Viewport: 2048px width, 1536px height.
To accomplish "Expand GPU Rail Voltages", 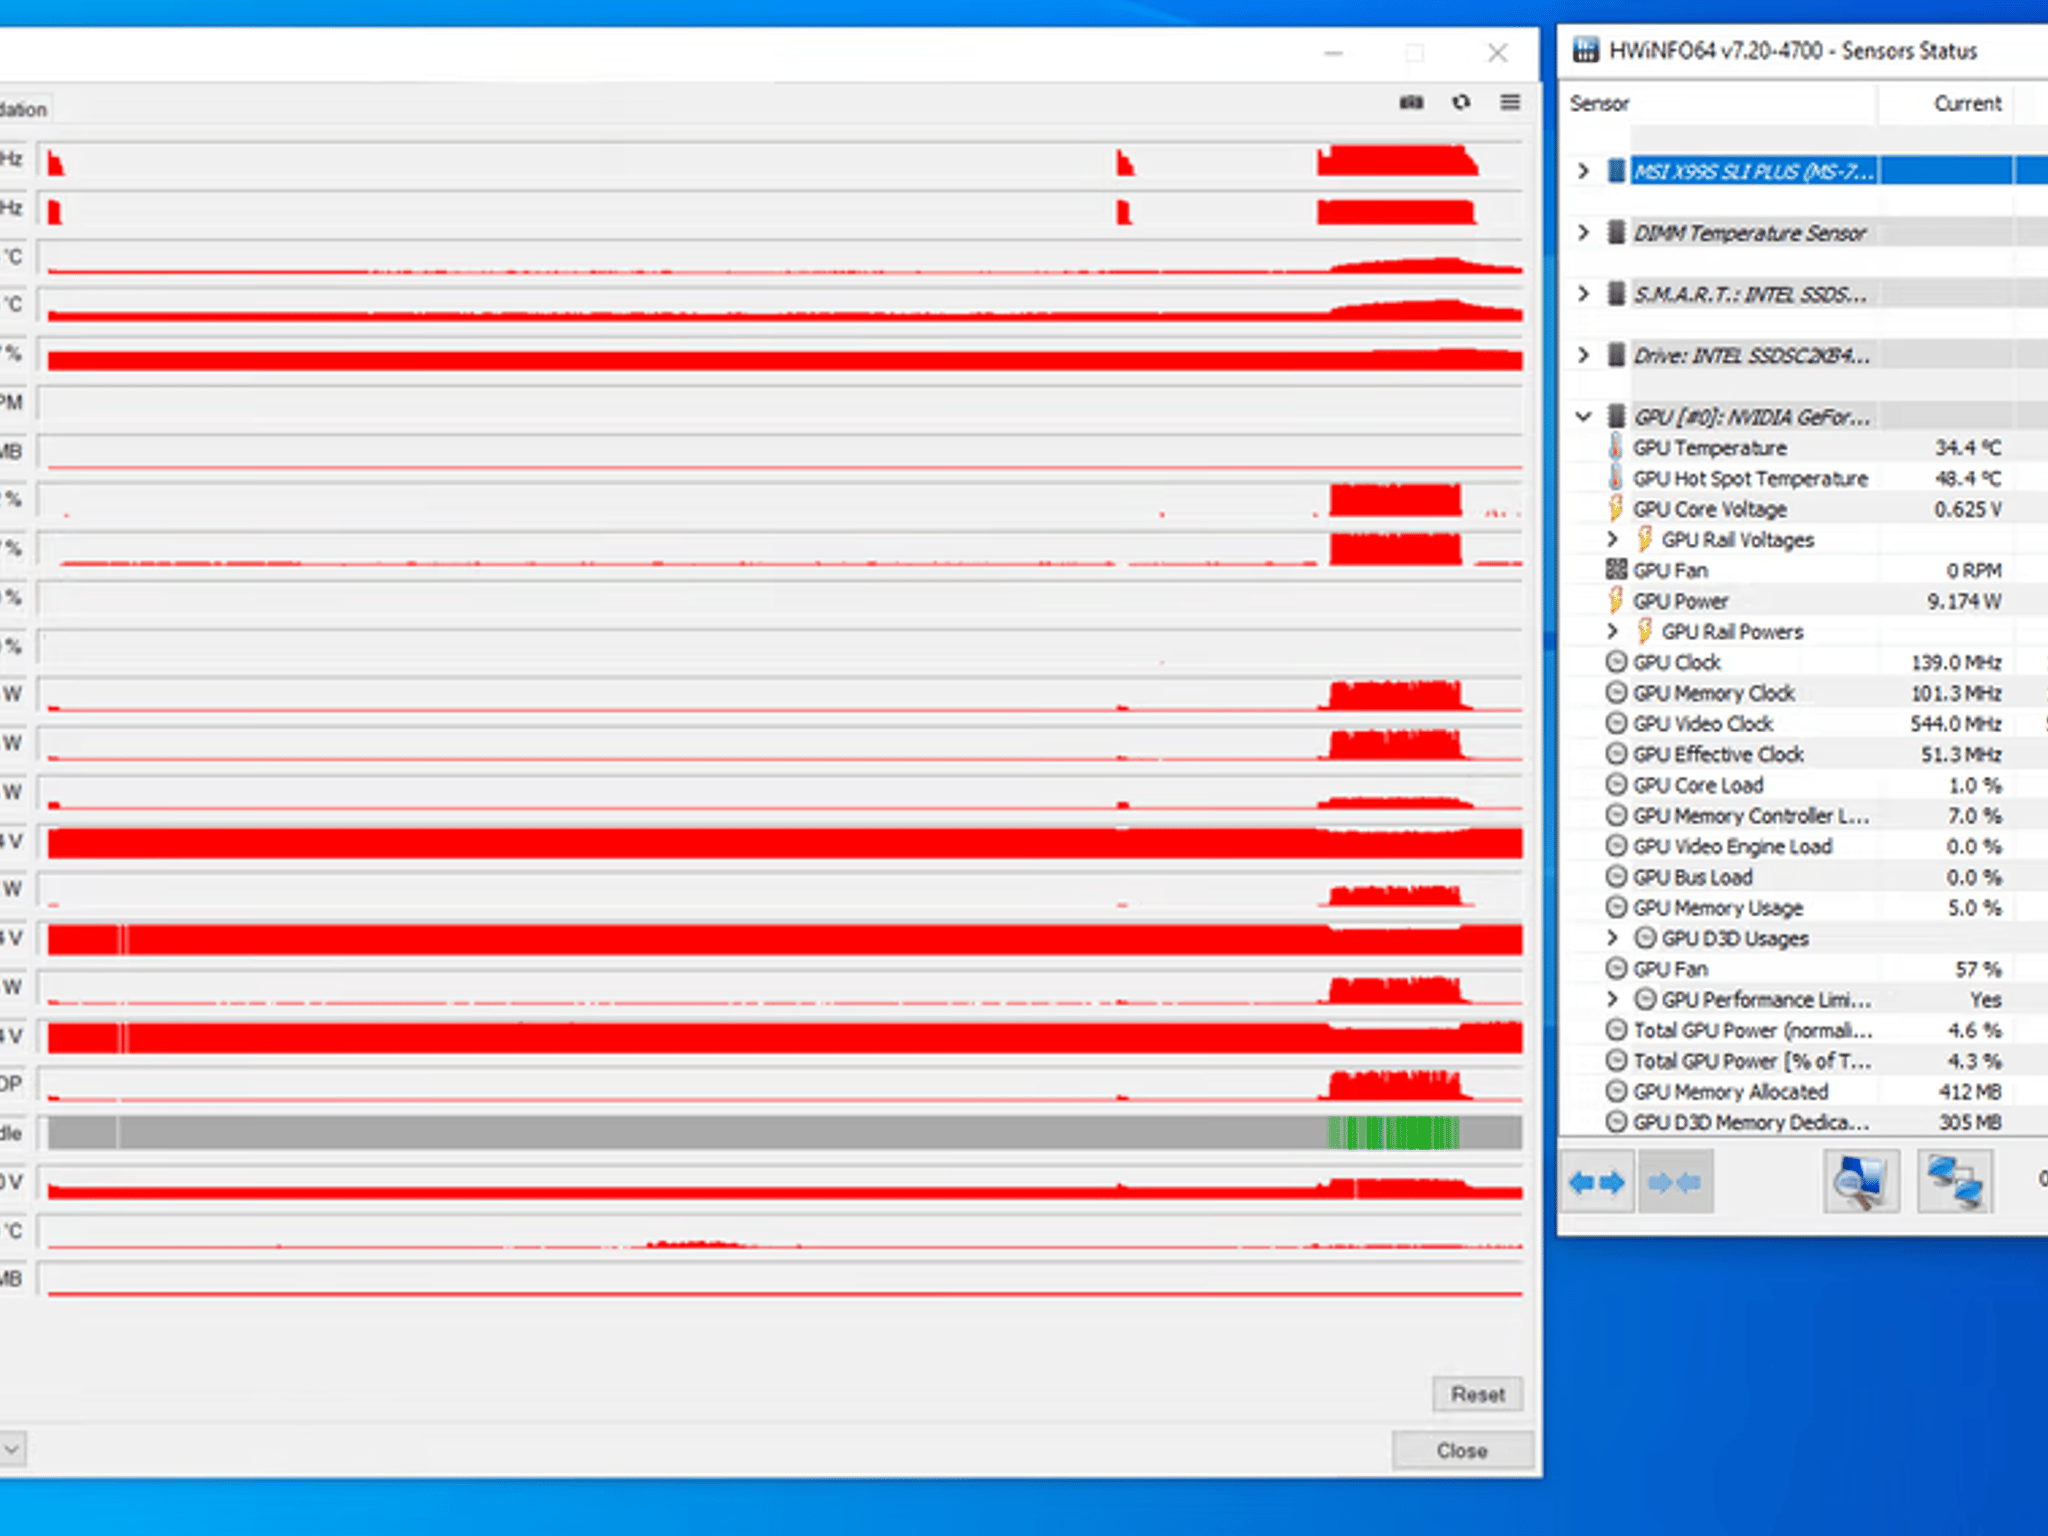I will point(1612,539).
